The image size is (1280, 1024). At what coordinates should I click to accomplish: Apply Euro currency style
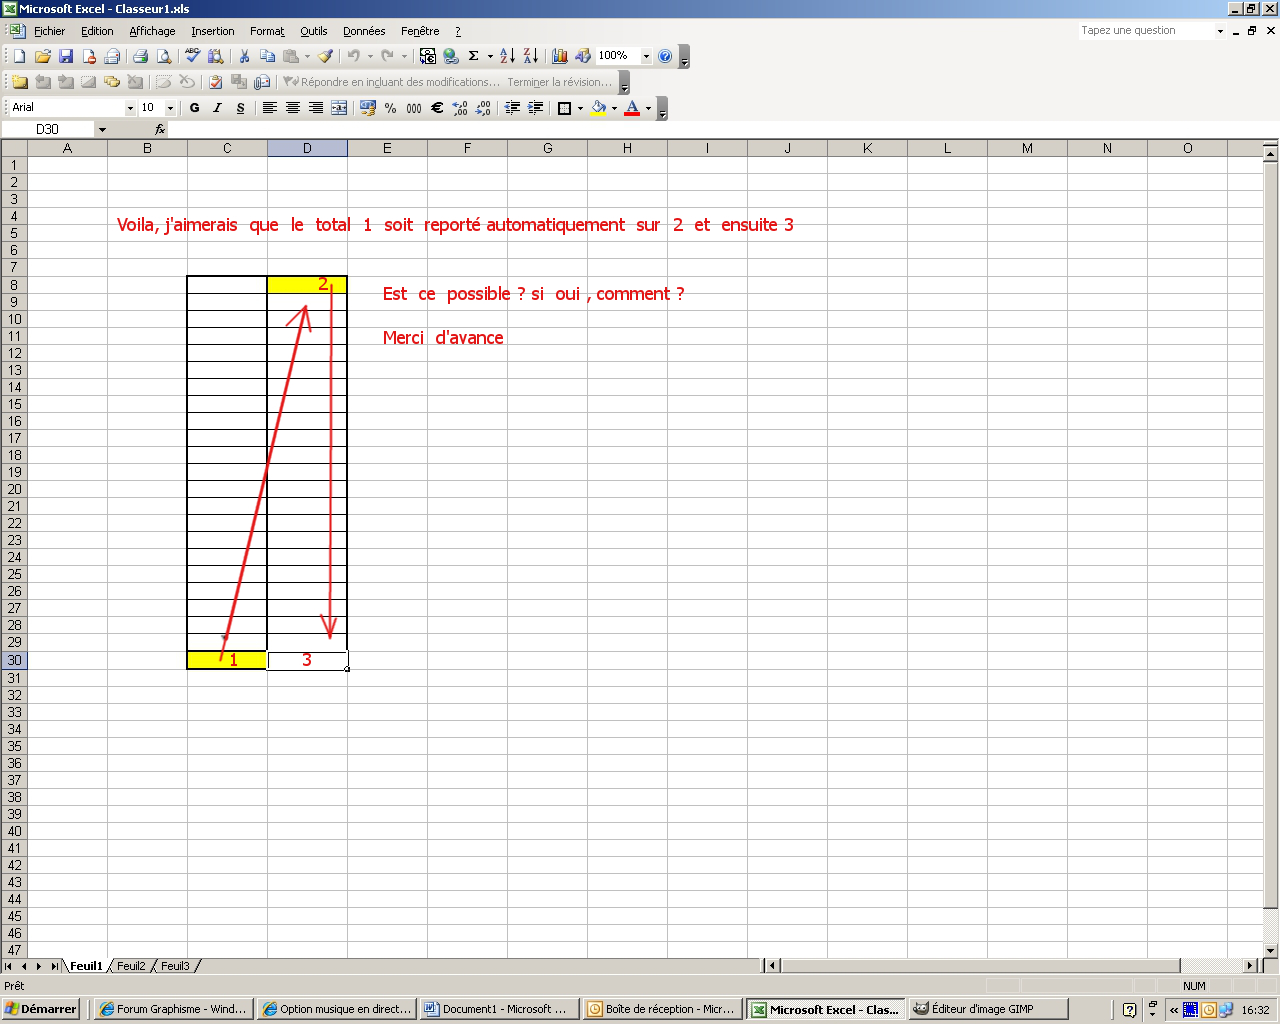coord(437,108)
